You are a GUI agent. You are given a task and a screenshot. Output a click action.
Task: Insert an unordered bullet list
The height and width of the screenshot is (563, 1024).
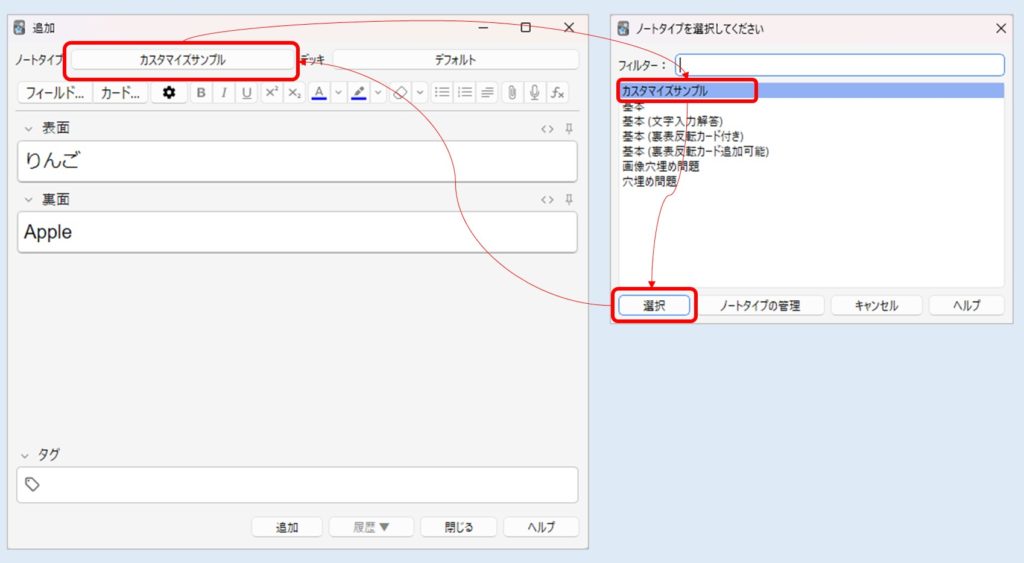click(442, 93)
